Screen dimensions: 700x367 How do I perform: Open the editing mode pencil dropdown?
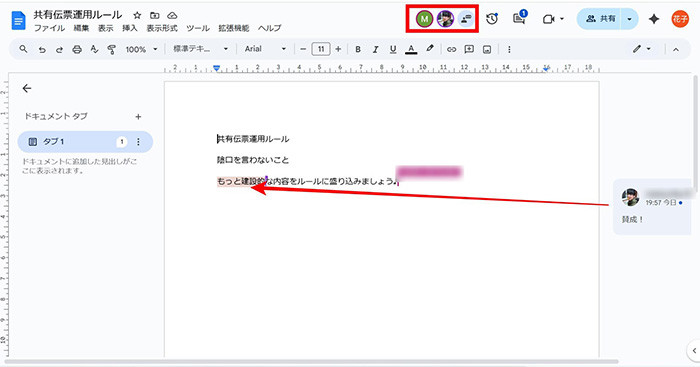[642, 49]
